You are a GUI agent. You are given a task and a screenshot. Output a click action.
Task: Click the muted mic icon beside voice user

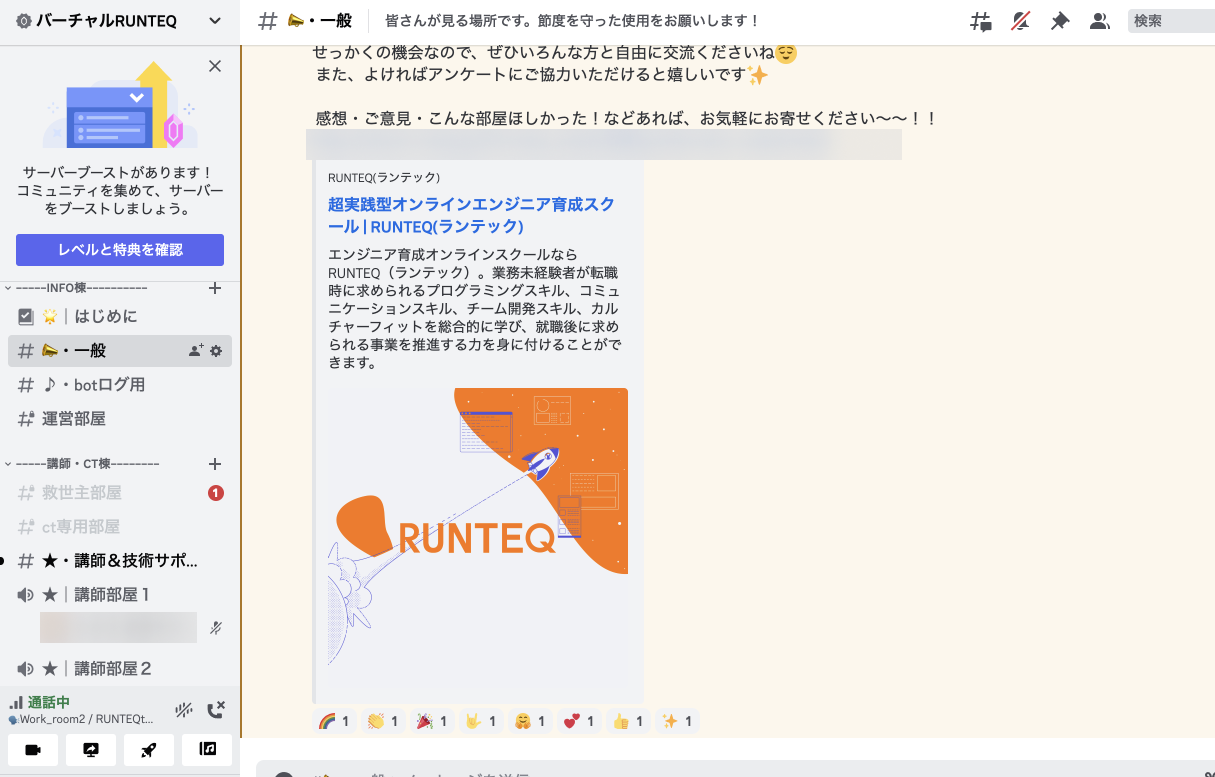(x=215, y=628)
